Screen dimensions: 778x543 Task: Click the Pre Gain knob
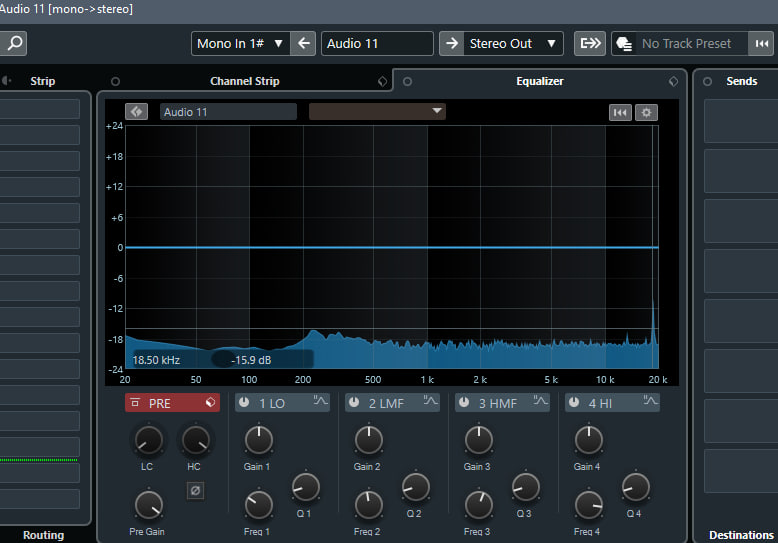click(148, 505)
